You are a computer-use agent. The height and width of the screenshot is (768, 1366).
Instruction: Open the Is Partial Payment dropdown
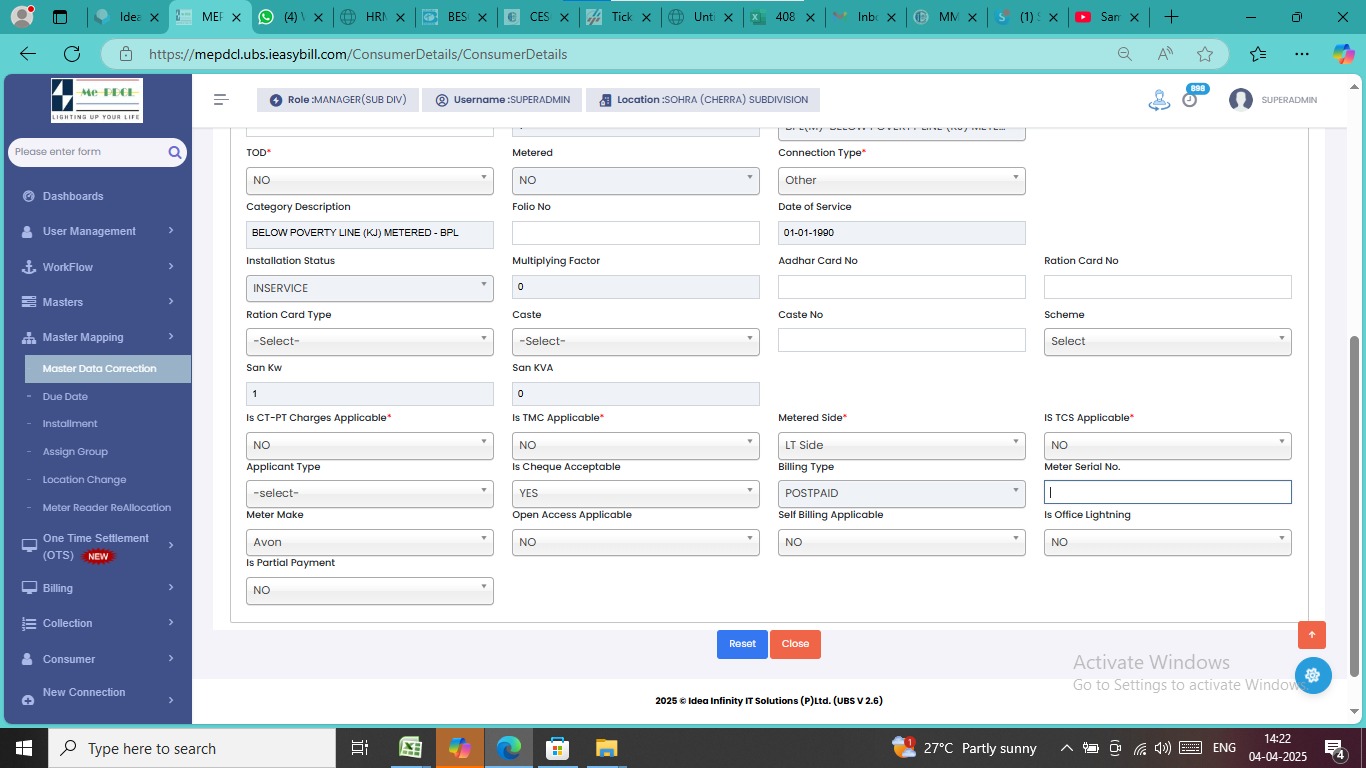(x=369, y=590)
